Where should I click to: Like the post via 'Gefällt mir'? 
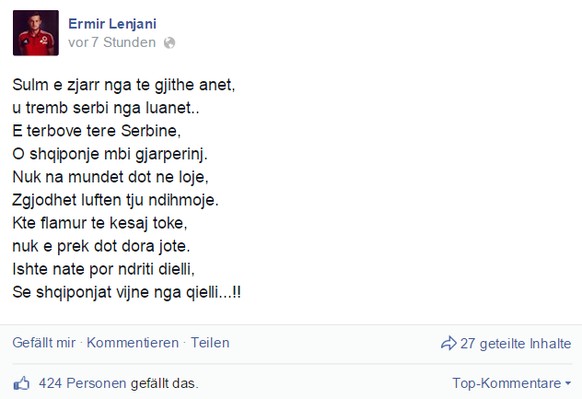pyautogui.click(x=44, y=343)
